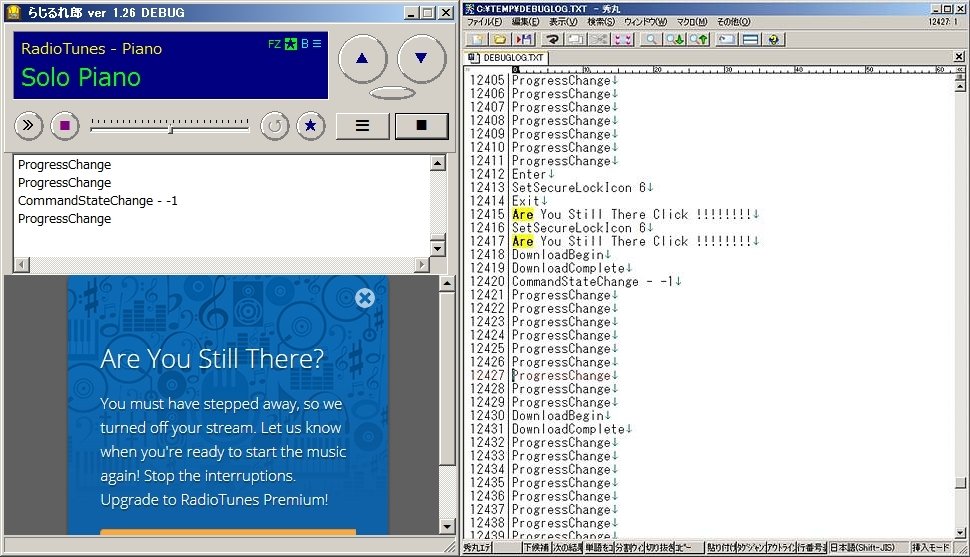The image size is (970, 557).
Task: Close the tab with X at tab bar right
Action: point(959,57)
